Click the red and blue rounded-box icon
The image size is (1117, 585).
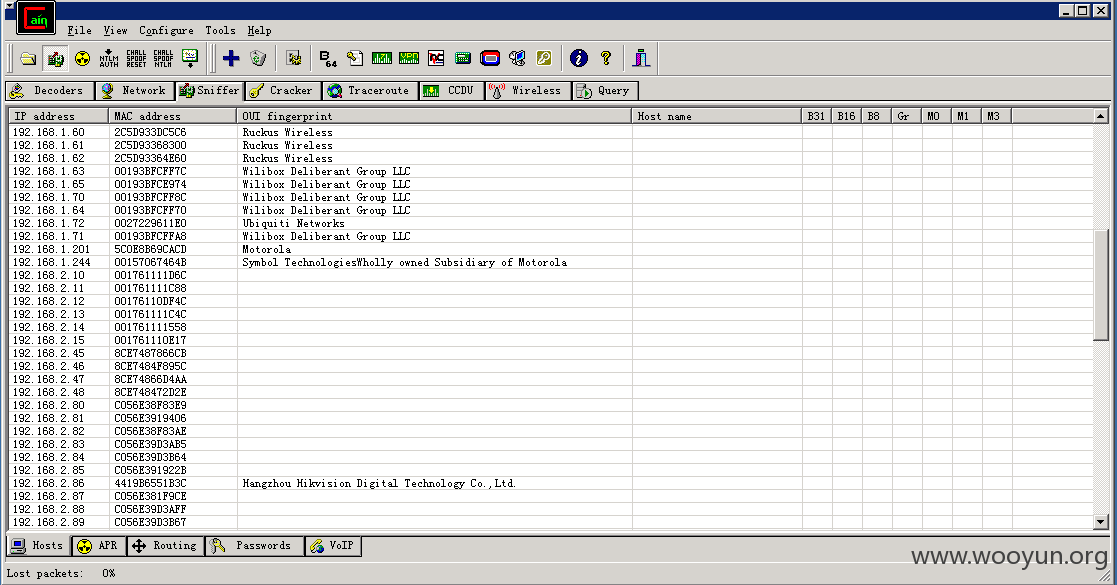click(490, 58)
